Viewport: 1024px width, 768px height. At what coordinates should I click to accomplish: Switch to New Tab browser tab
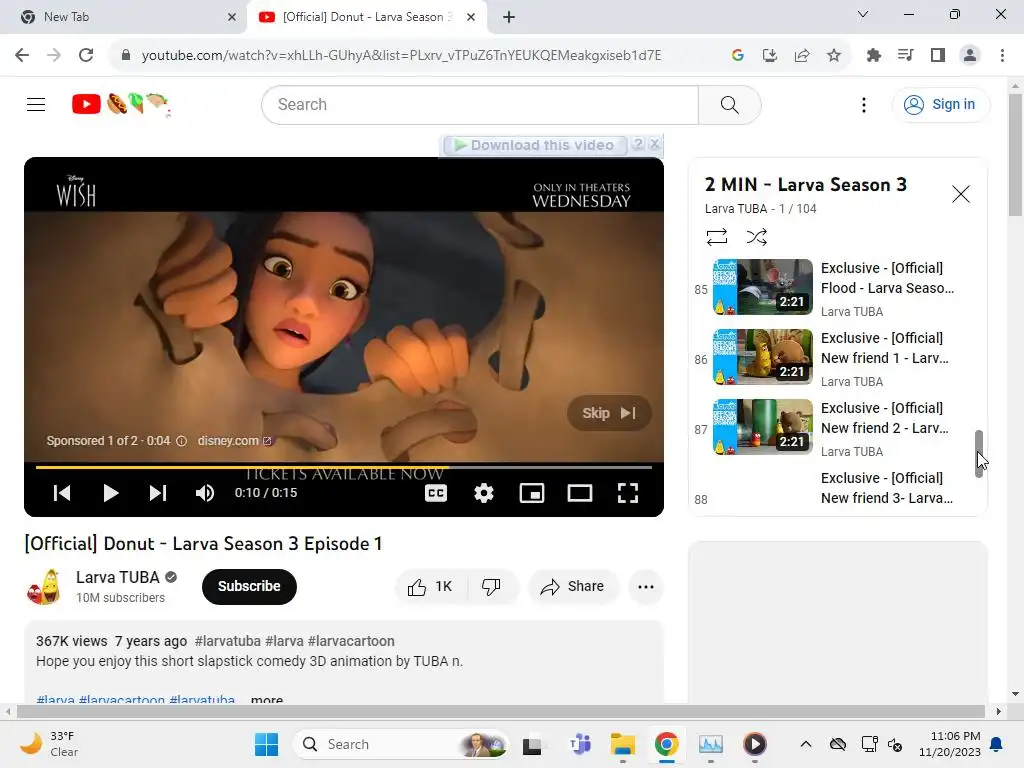click(x=123, y=17)
